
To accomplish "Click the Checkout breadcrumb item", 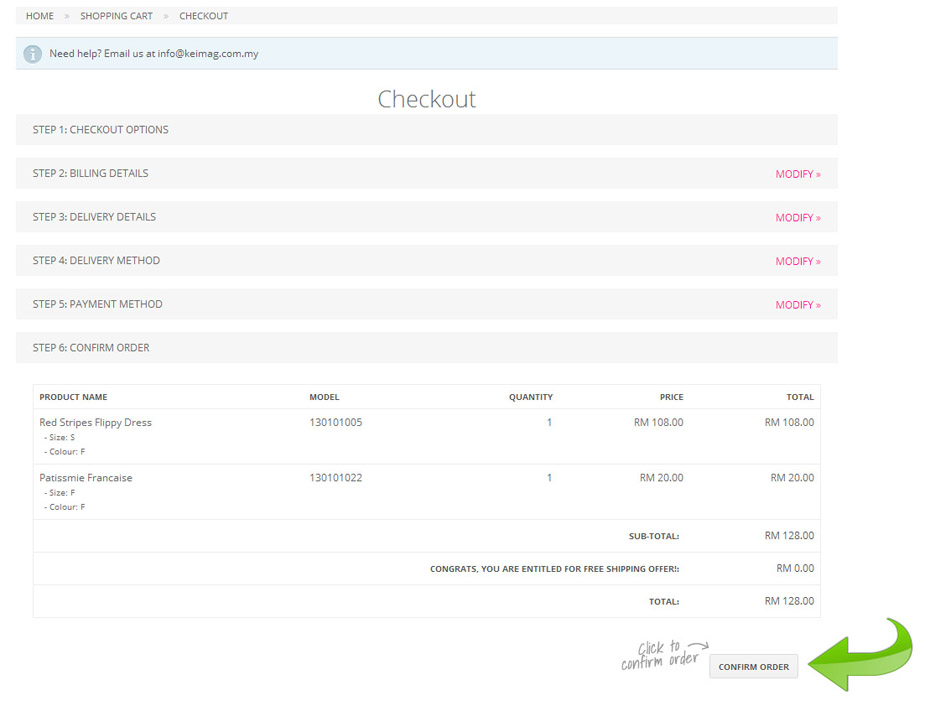I will pos(204,16).
